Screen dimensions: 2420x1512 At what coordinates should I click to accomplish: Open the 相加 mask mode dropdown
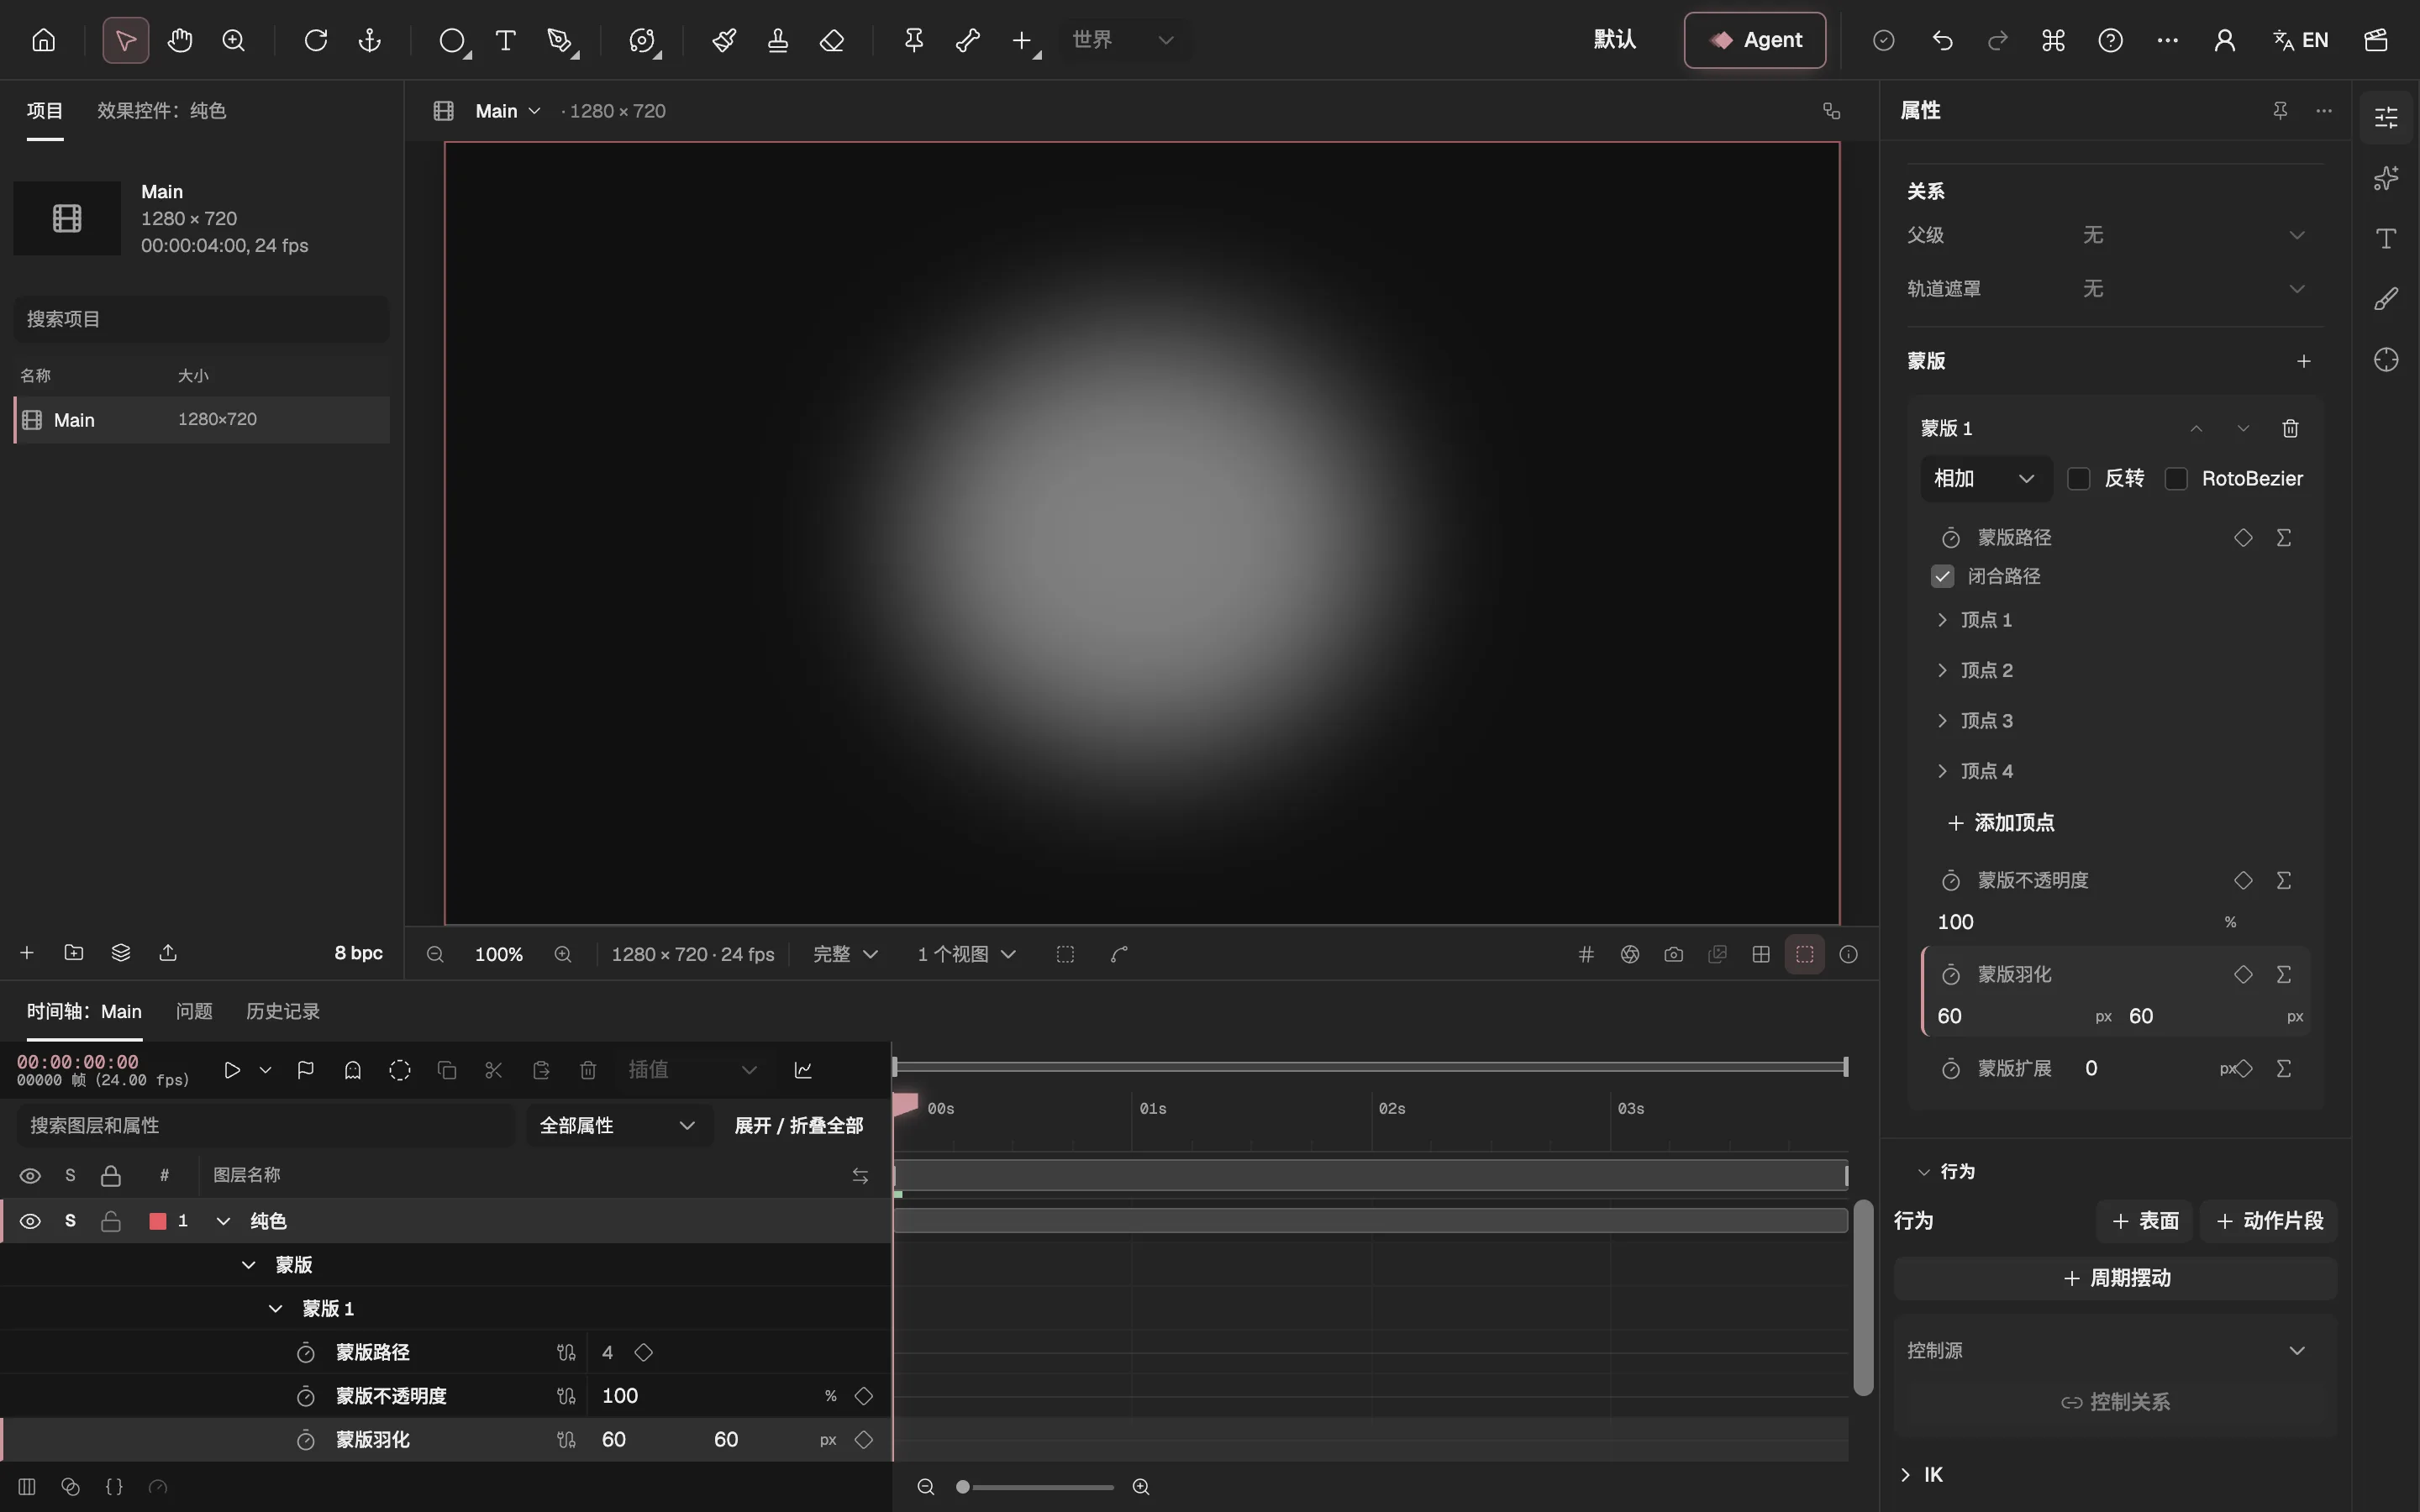[x=1985, y=479]
